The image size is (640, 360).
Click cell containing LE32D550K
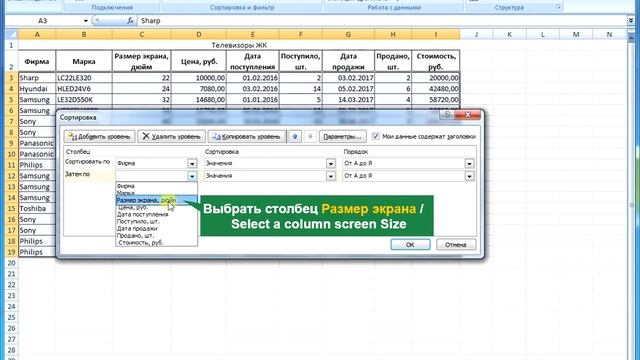click(x=84, y=100)
